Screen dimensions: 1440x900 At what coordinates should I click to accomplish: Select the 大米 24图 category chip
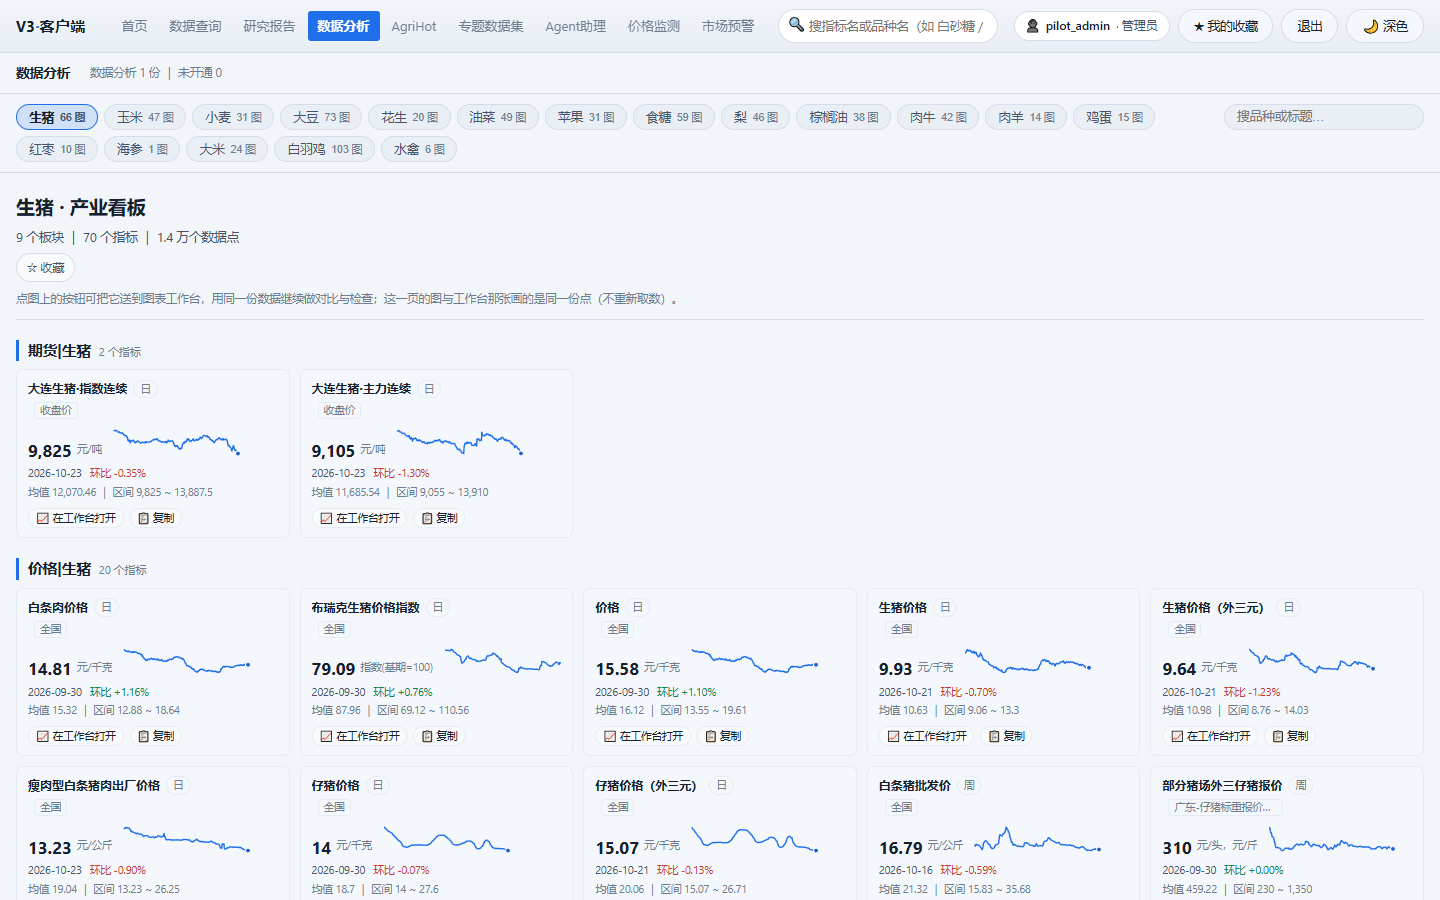[x=227, y=149]
